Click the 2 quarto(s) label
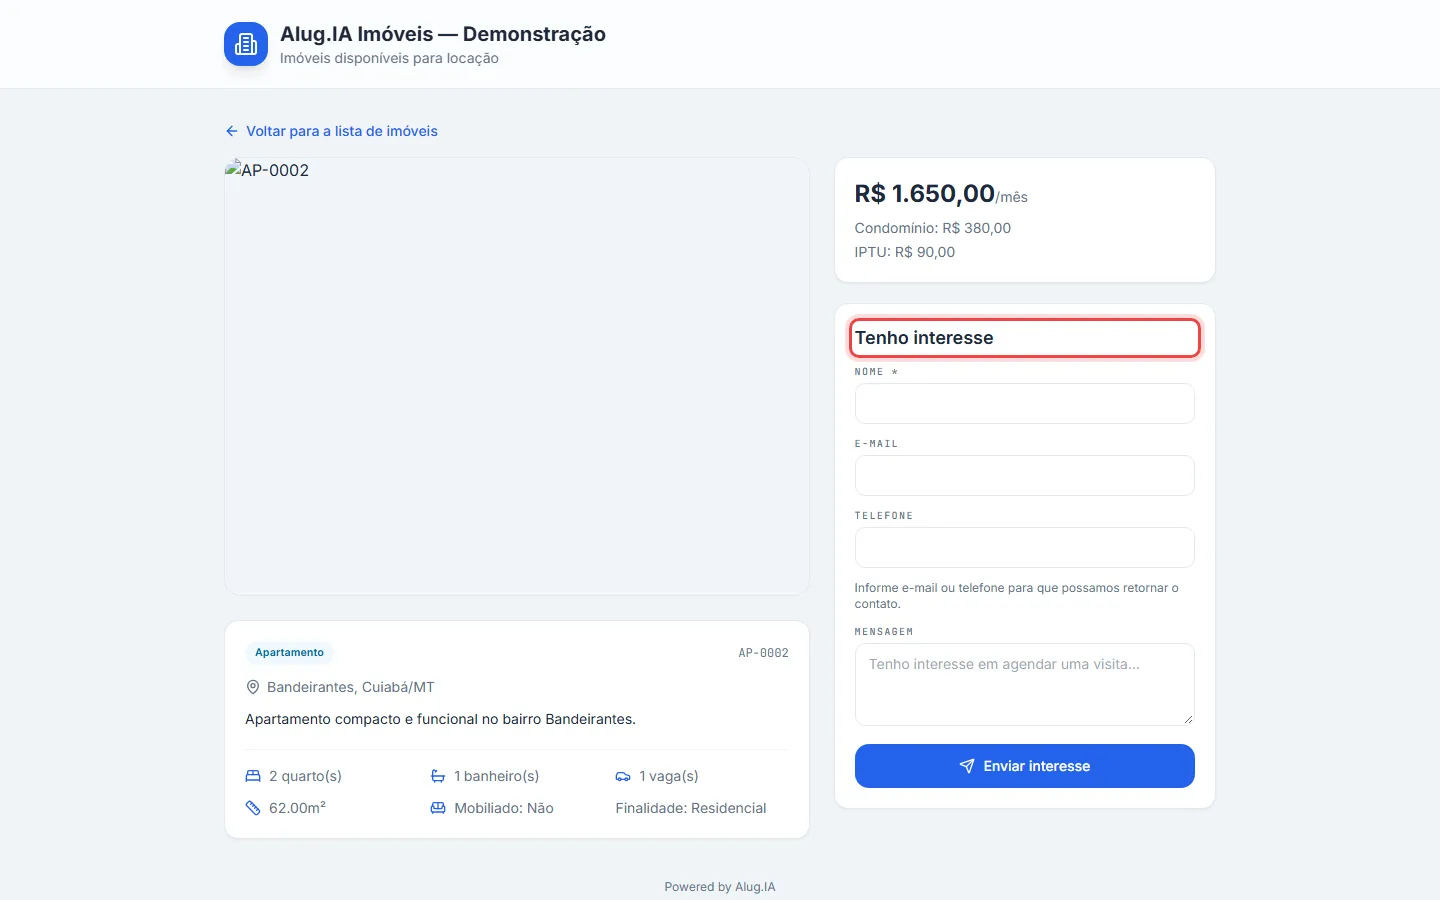 (305, 776)
